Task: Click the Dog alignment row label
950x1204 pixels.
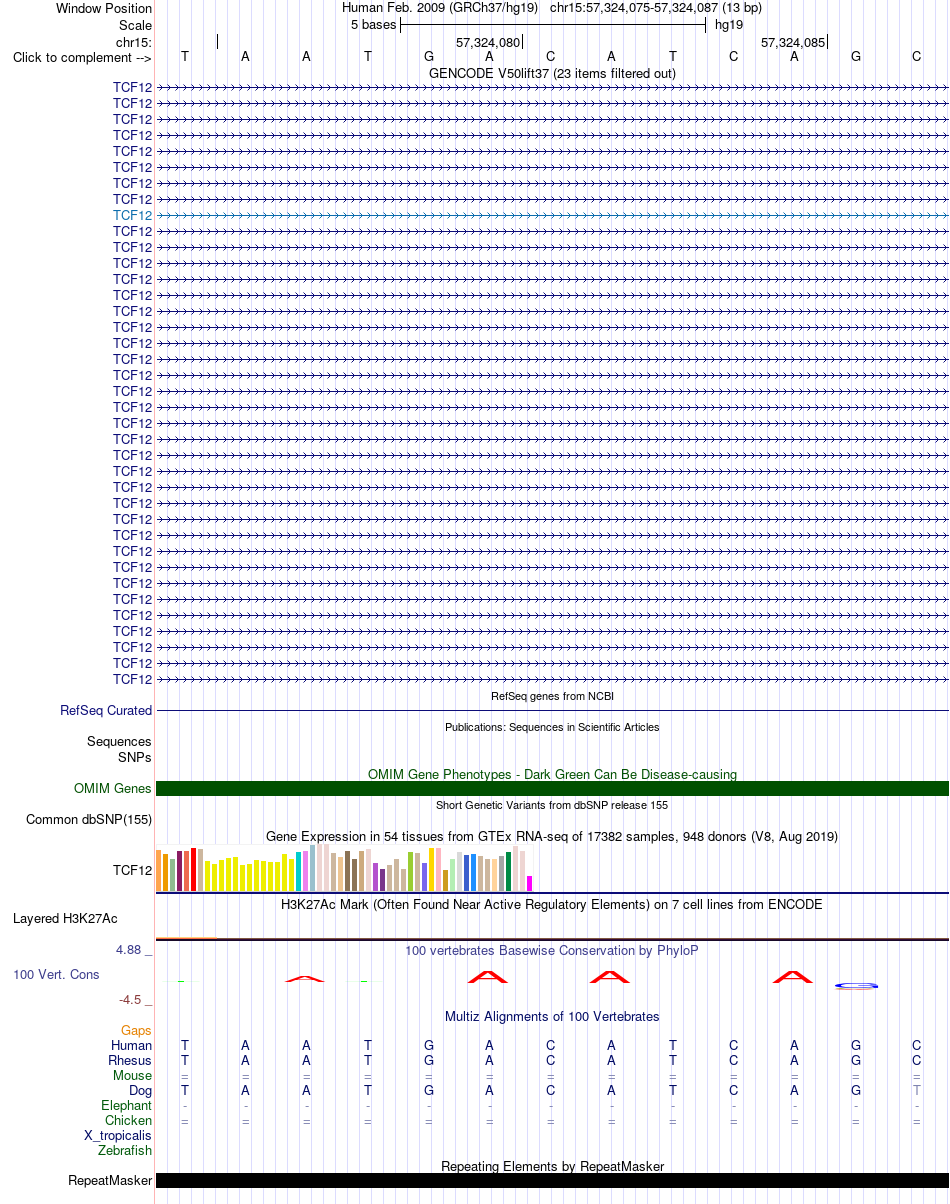Action: click(x=141, y=1090)
